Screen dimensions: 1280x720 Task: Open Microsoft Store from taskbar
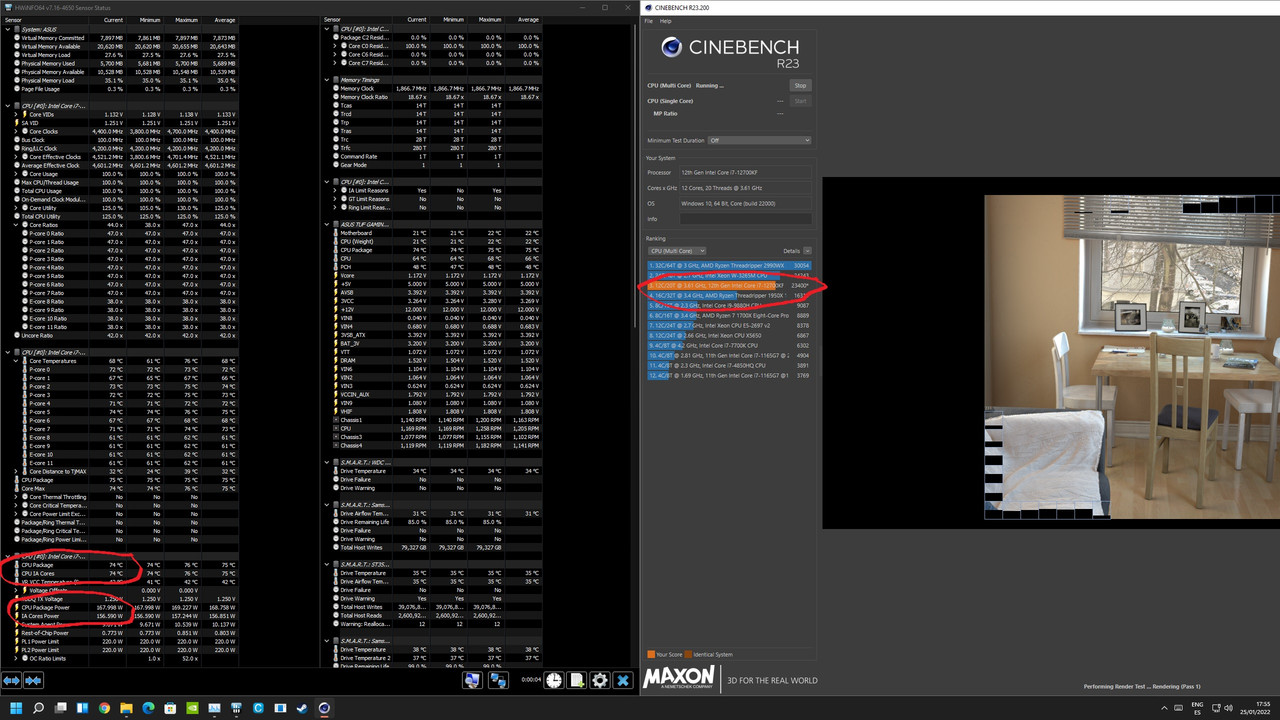[x=170, y=708]
